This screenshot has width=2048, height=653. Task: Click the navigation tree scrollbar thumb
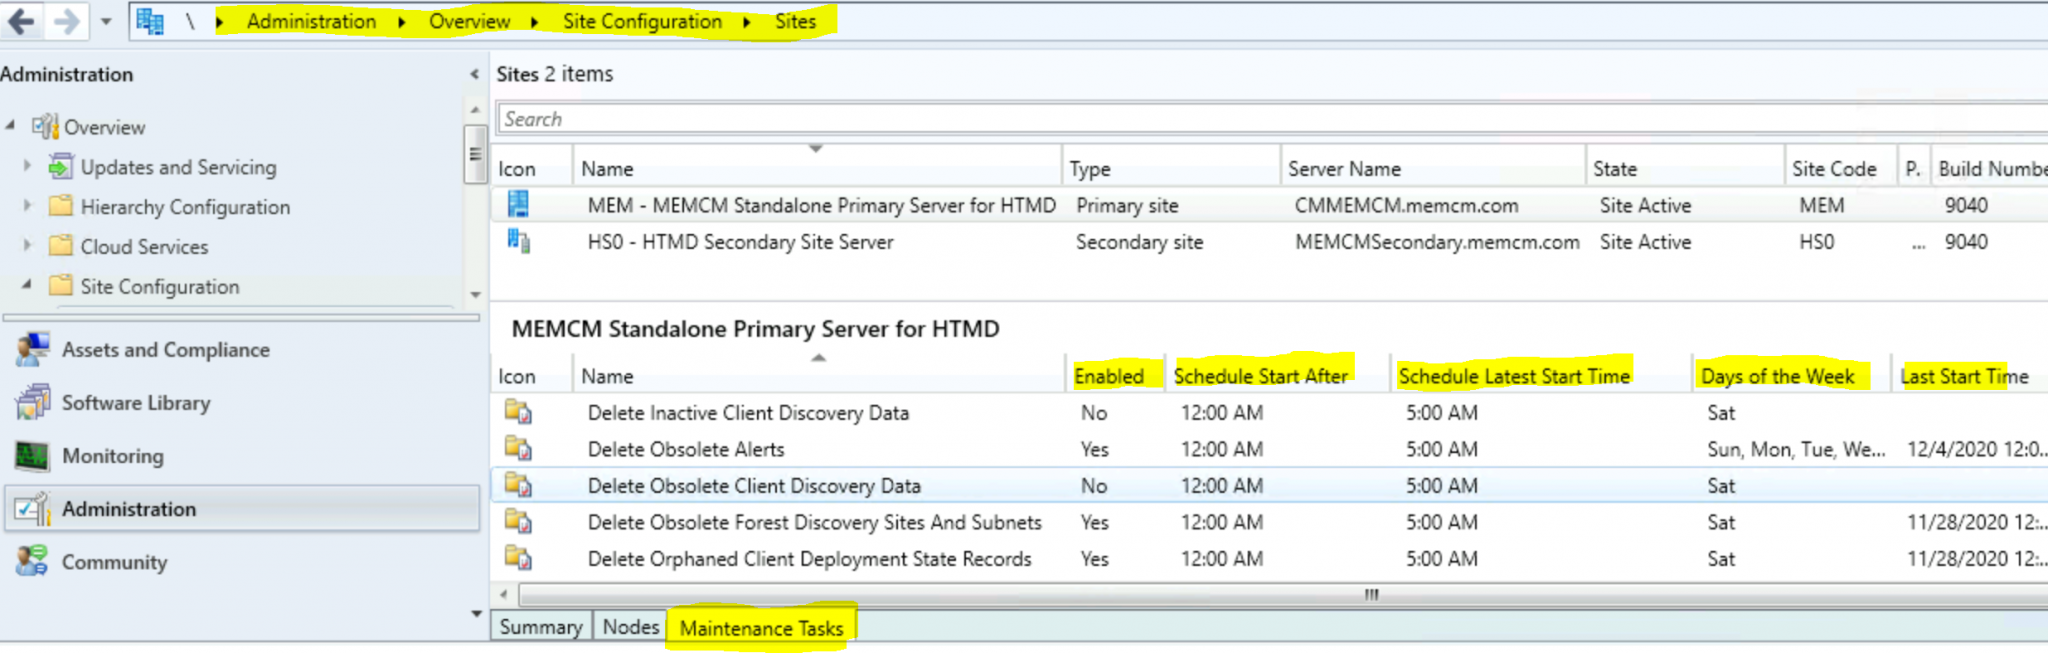coord(475,153)
